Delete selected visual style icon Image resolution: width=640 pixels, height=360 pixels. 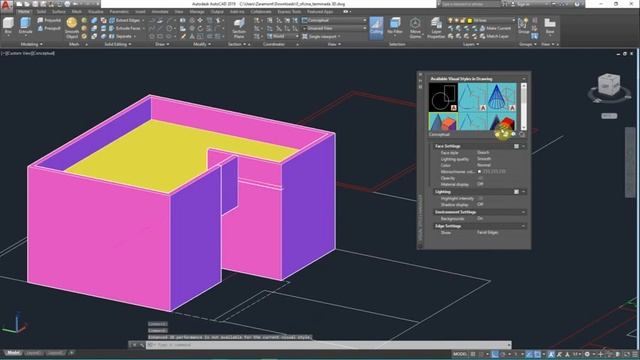pyautogui.click(x=522, y=134)
